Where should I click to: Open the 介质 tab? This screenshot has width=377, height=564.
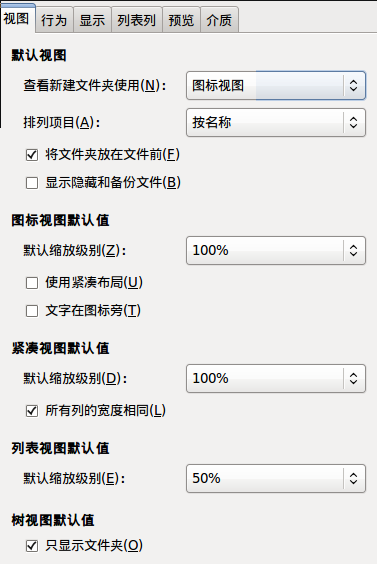point(219,20)
